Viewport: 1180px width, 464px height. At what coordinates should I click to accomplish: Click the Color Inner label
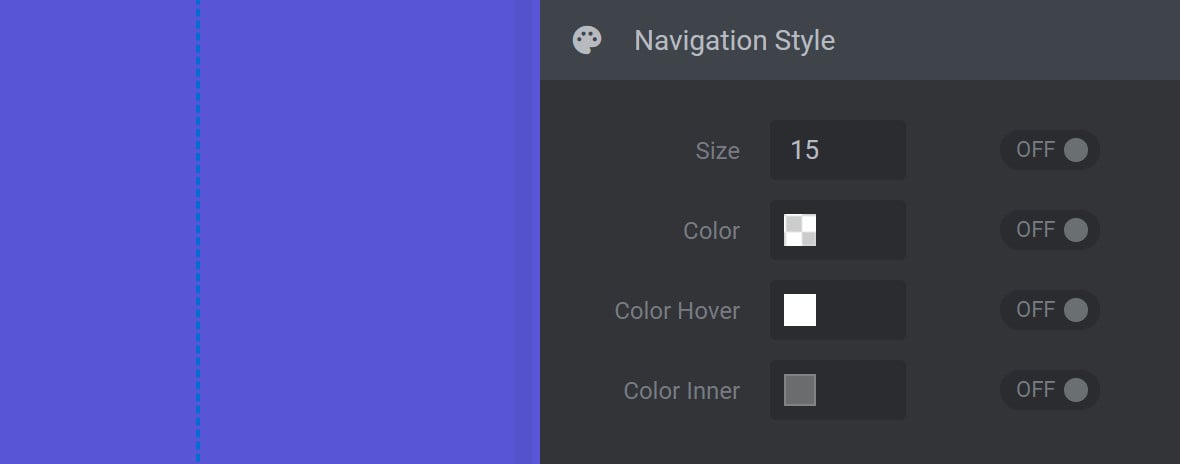[x=682, y=391]
